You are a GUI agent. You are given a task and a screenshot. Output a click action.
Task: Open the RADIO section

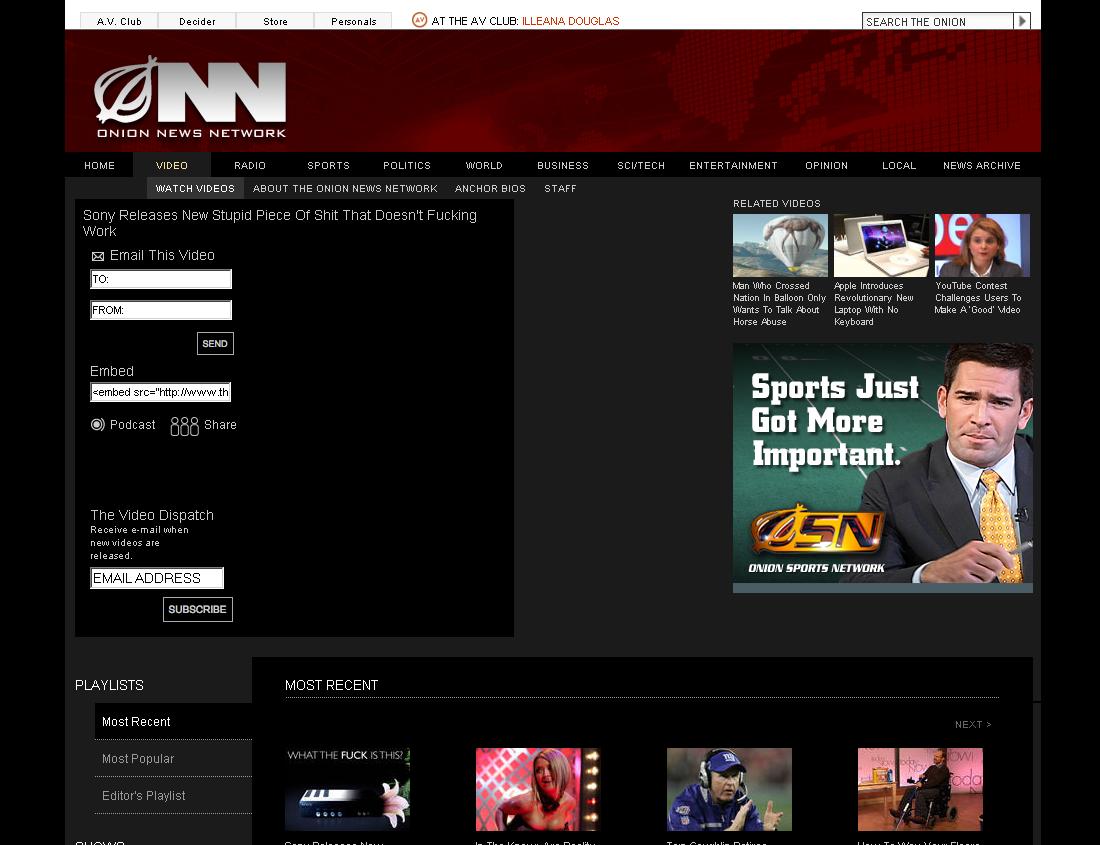point(250,165)
